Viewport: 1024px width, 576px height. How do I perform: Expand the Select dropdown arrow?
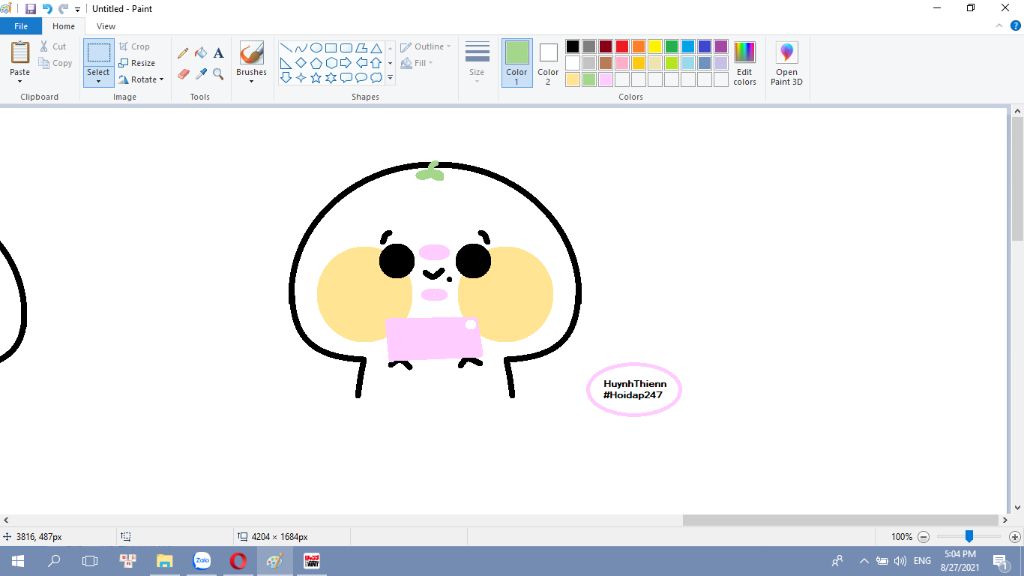(99, 82)
